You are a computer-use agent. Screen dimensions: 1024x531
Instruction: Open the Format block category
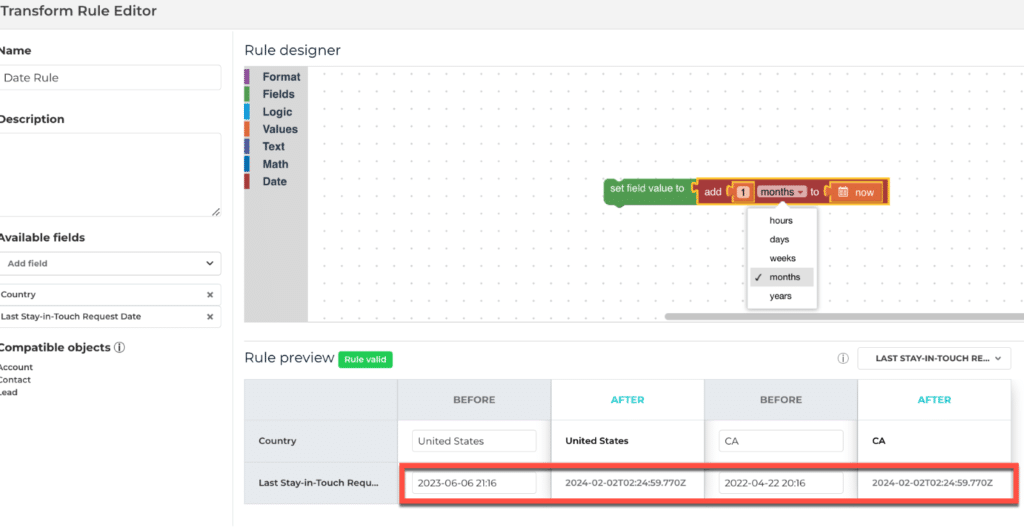[281, 77]
